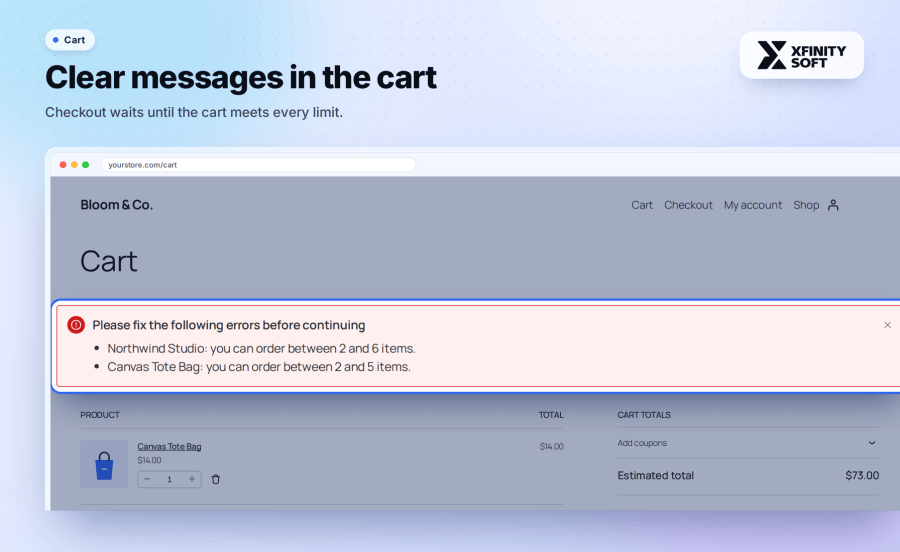Click the yourstore.com/cart address bar
Screen dimensions: 900x552
(x=258, y=165)
